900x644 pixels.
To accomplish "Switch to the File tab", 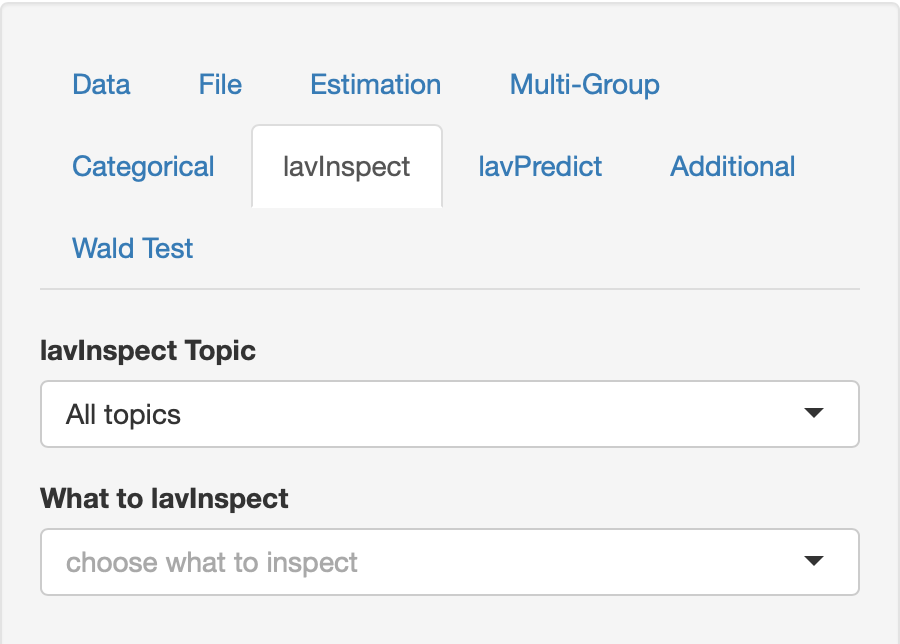I will click(x=220, y=85).
